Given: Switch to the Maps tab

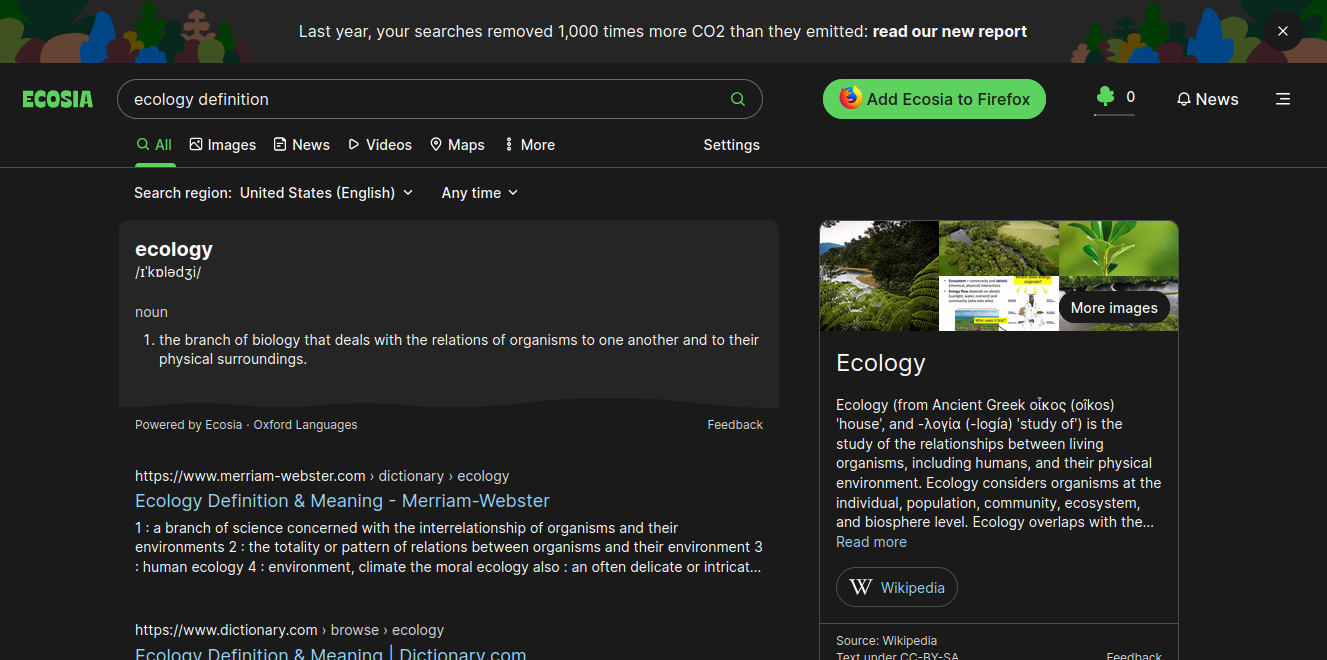Looking at the screenshot, I should point(457,145).
